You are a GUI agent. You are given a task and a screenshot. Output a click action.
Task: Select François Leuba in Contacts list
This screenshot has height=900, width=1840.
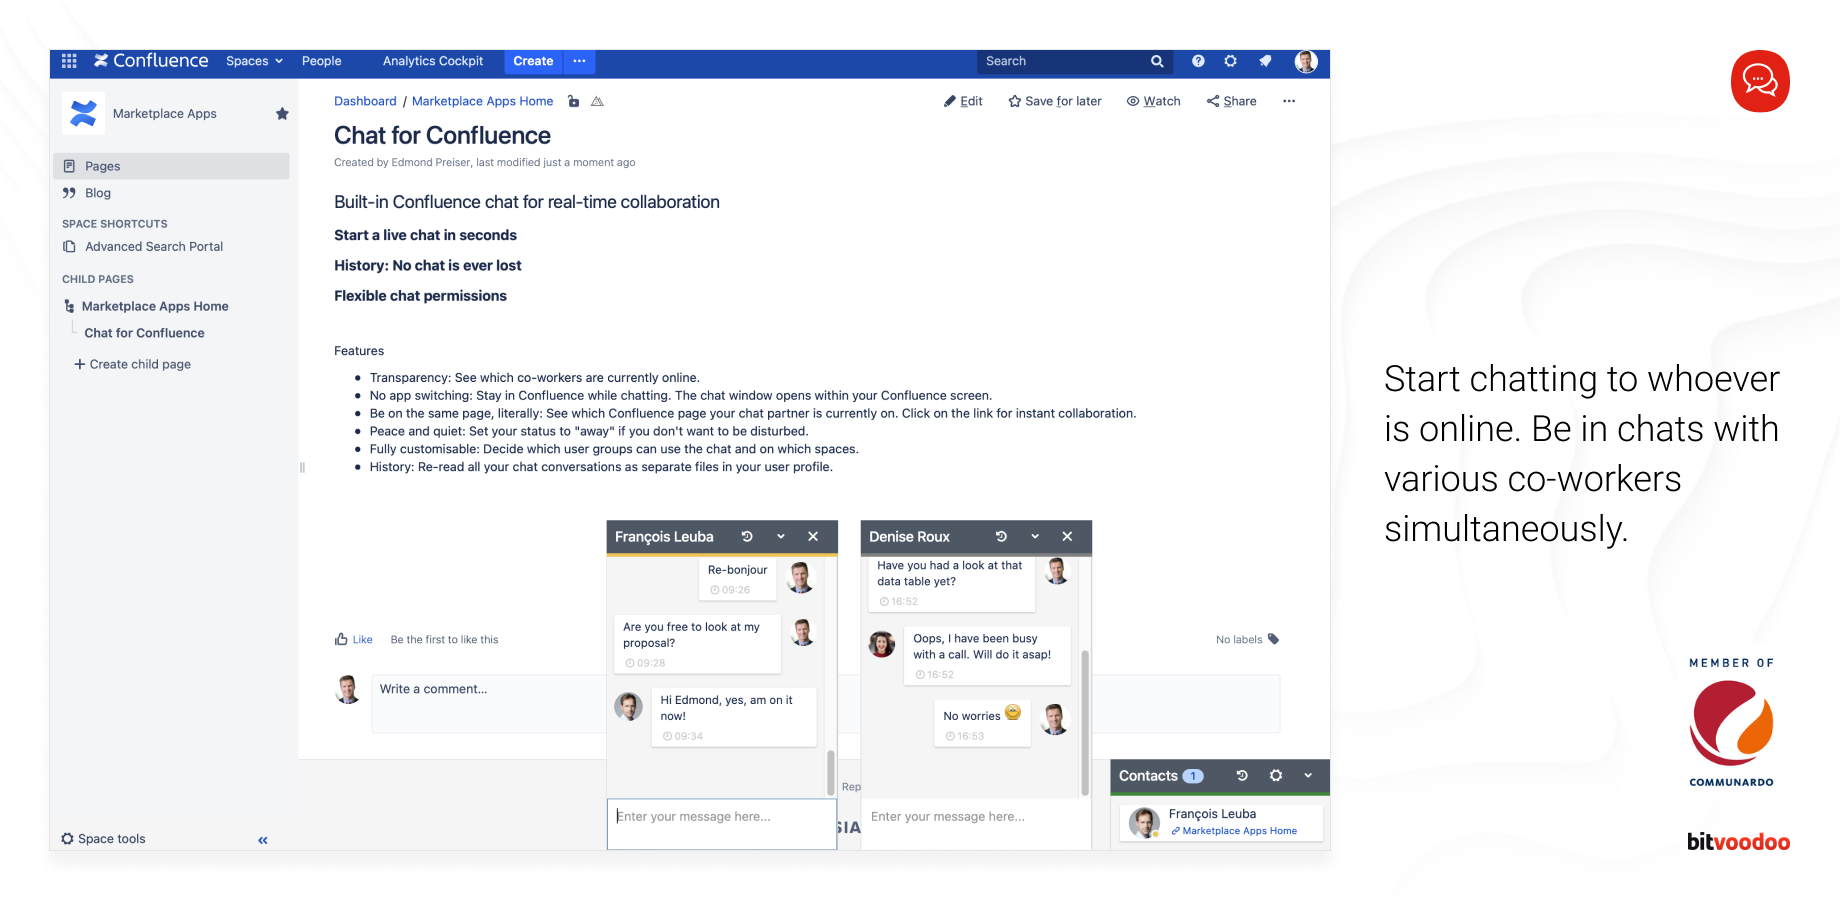[x=1221, y=822]
